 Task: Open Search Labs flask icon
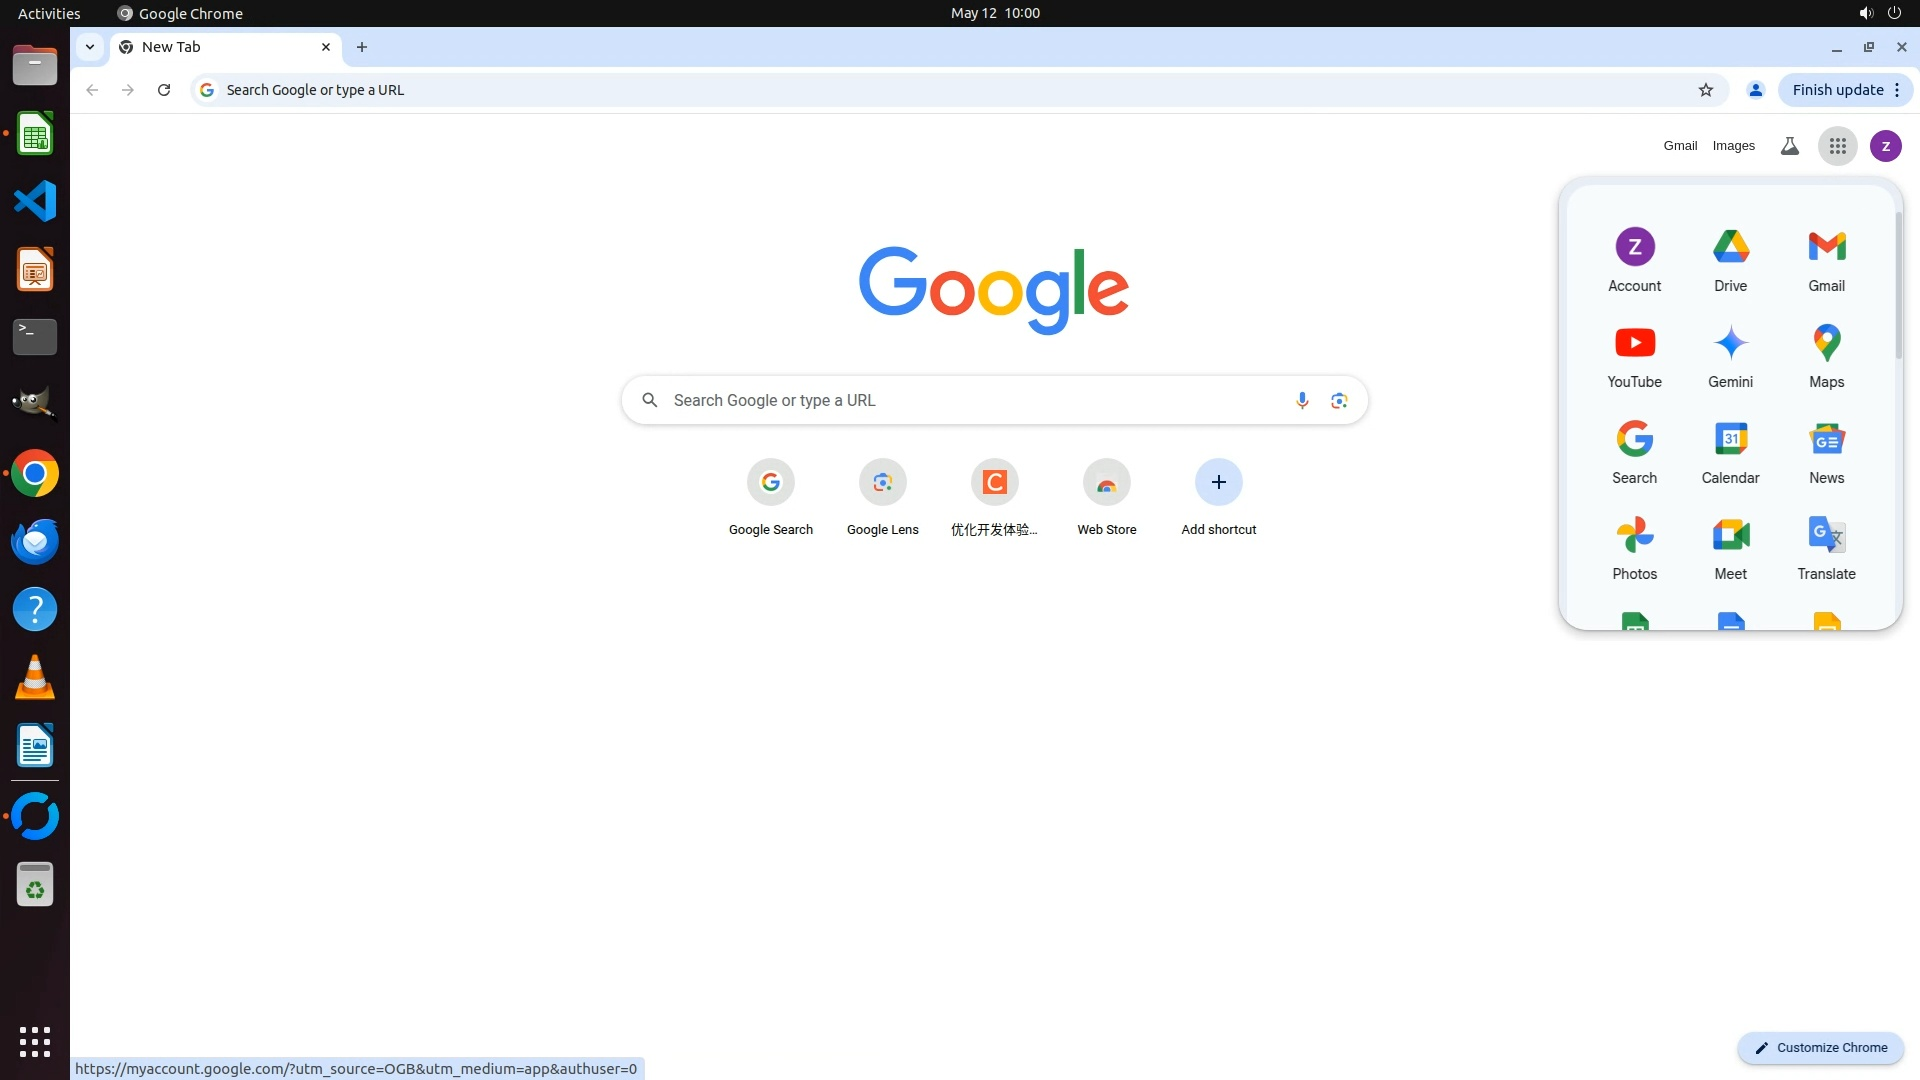(x=1789, y=146)
